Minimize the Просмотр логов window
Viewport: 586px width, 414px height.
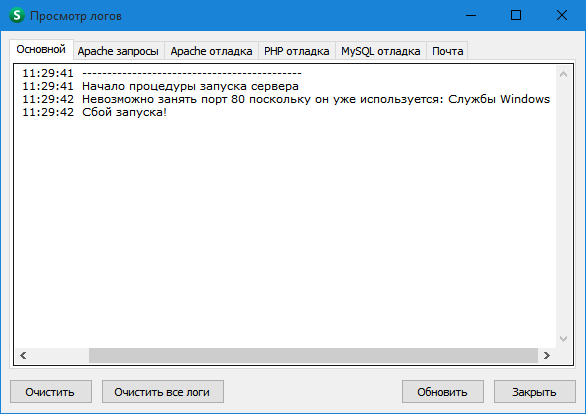coord(471,15)
